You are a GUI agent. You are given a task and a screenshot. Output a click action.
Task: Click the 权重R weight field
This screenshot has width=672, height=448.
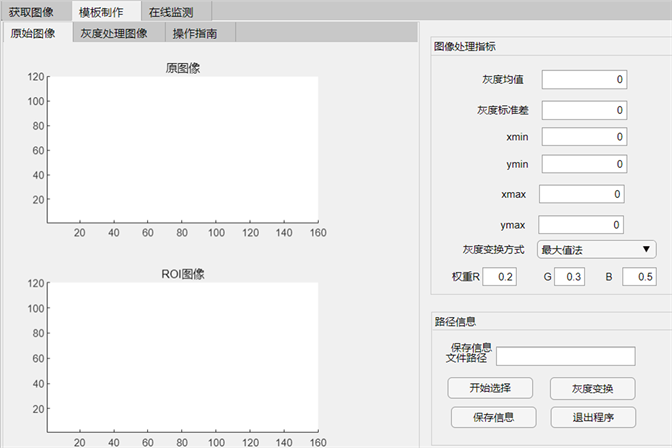pyautogui.click(x=500, y=277)
